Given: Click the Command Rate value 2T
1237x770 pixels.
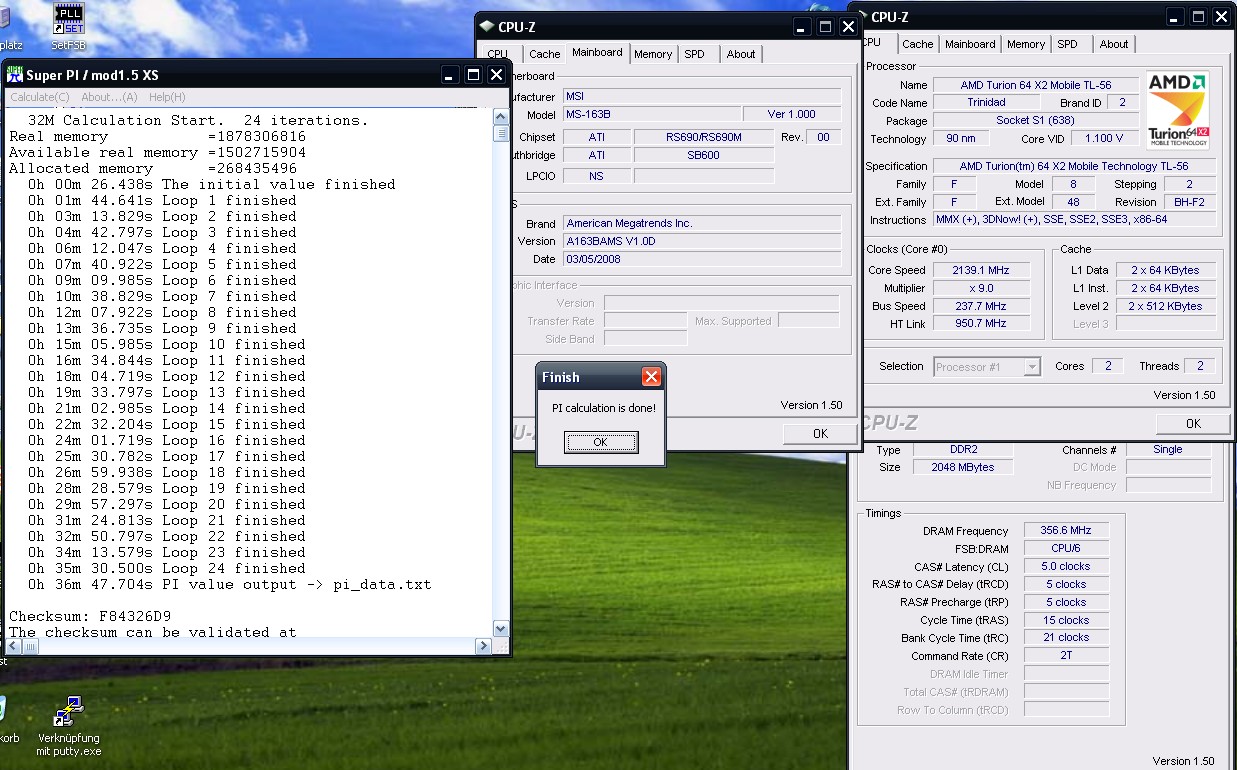Looking at the screenshot, I should click(x=1066, y=657).
